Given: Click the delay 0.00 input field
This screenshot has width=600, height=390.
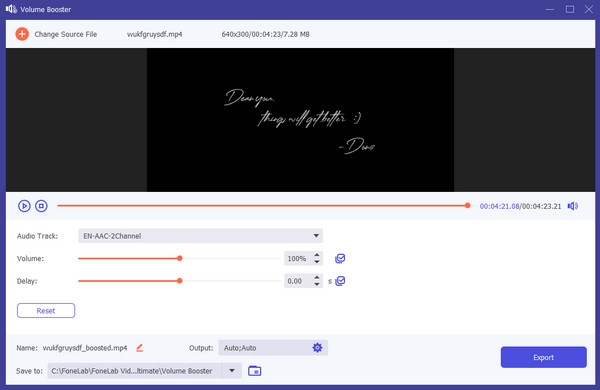Looking at the screenshot, I should (x=298, y=281).
